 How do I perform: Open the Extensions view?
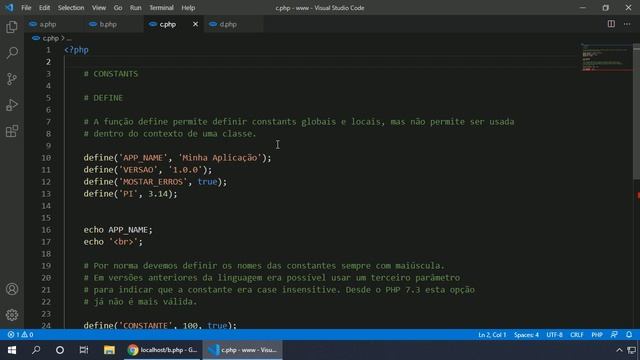[x=12, y=131]
